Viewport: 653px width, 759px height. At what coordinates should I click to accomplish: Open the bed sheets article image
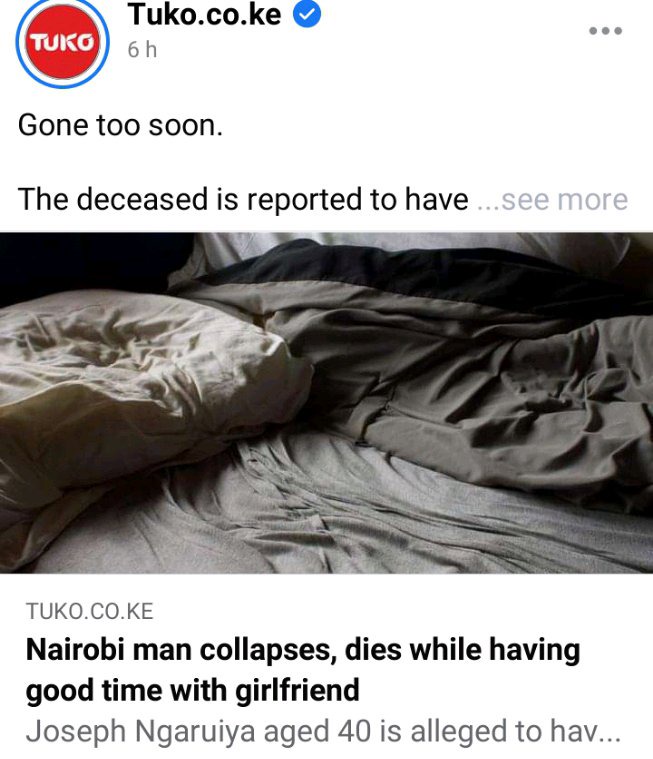pos(326,403)
